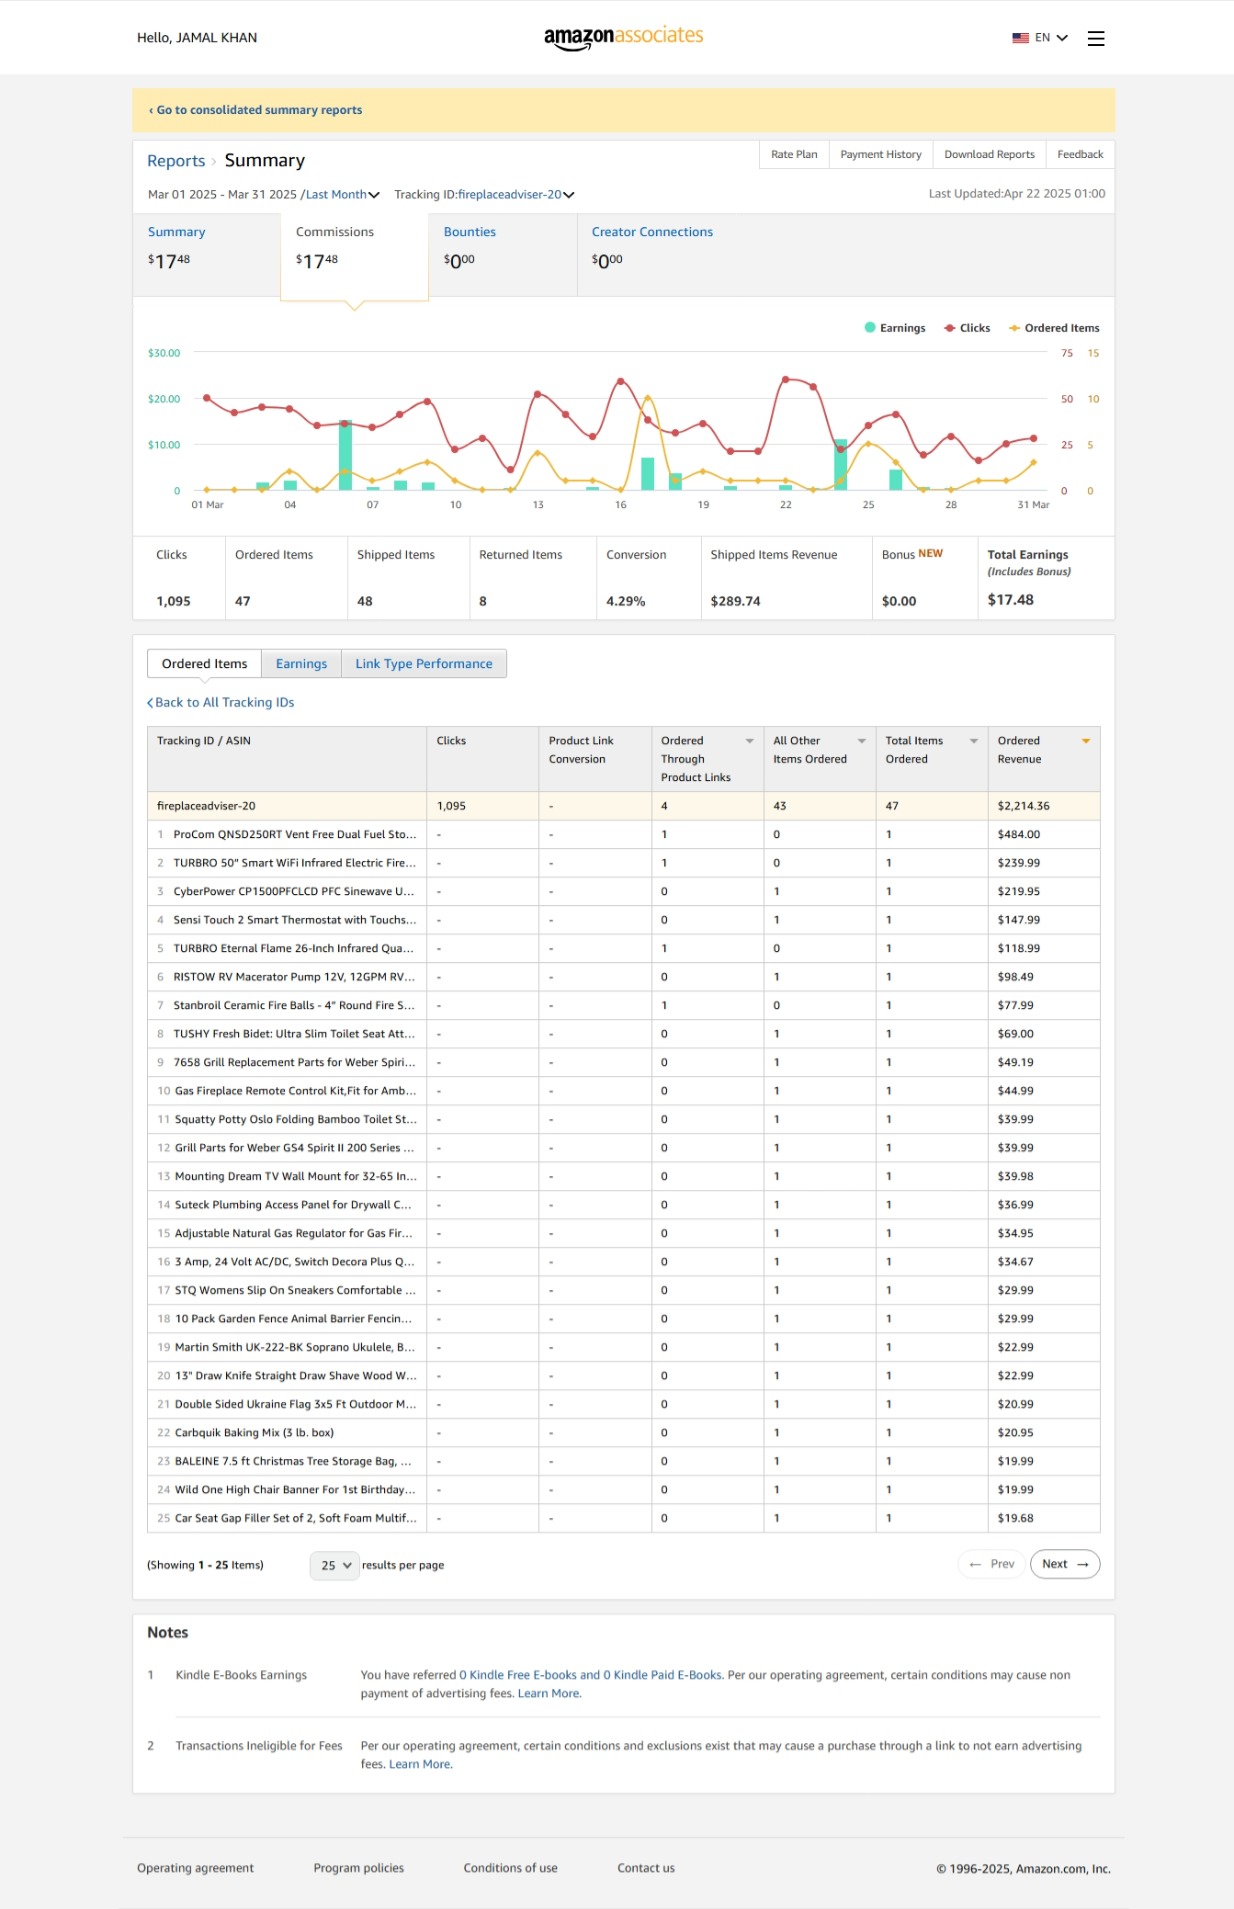Image resolution: width=1234 pixels, height=1909 pixels.
Task: Switch to the Ordered Items tab
Action: [205, 664]
